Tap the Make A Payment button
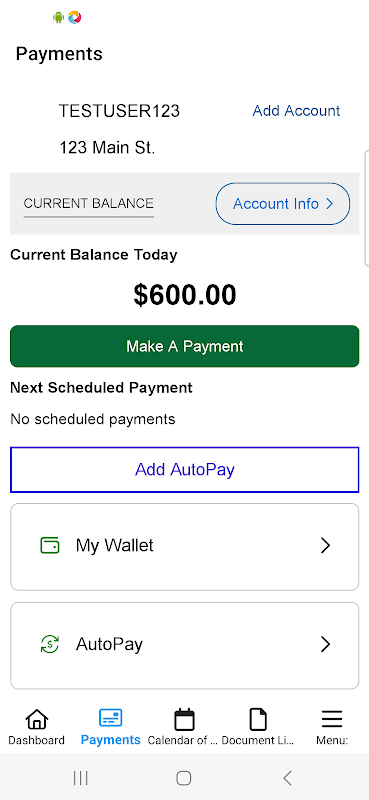This screenshot has height=800, width=369. coord(185,346)
